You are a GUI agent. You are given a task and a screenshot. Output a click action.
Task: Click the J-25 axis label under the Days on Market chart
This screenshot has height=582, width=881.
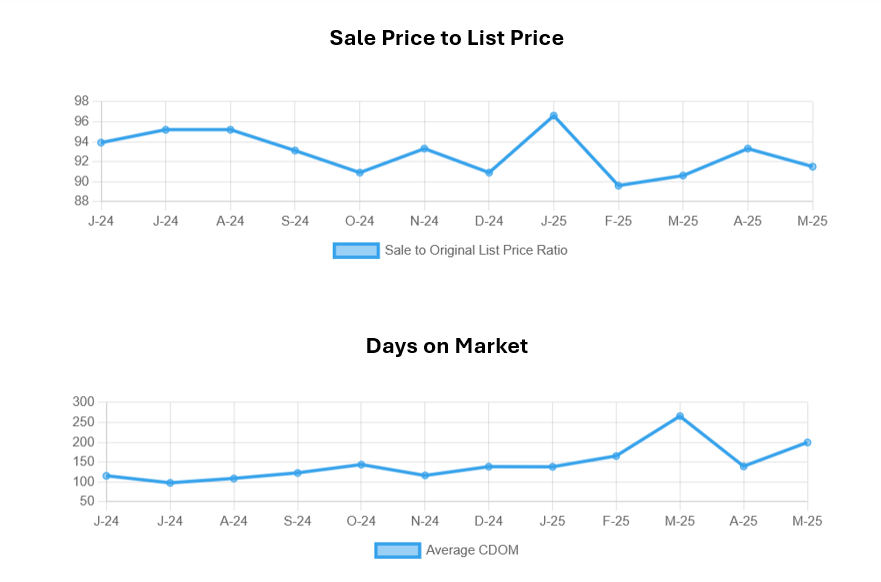click(x=552, y=520)
